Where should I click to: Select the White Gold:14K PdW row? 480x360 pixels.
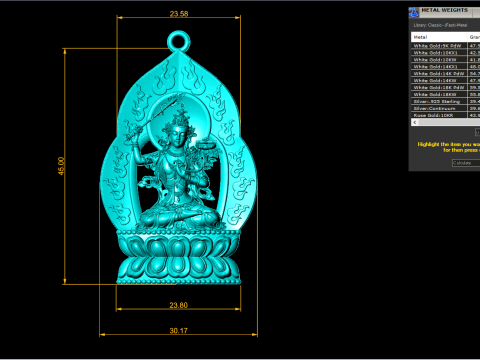tap(445, 74)
